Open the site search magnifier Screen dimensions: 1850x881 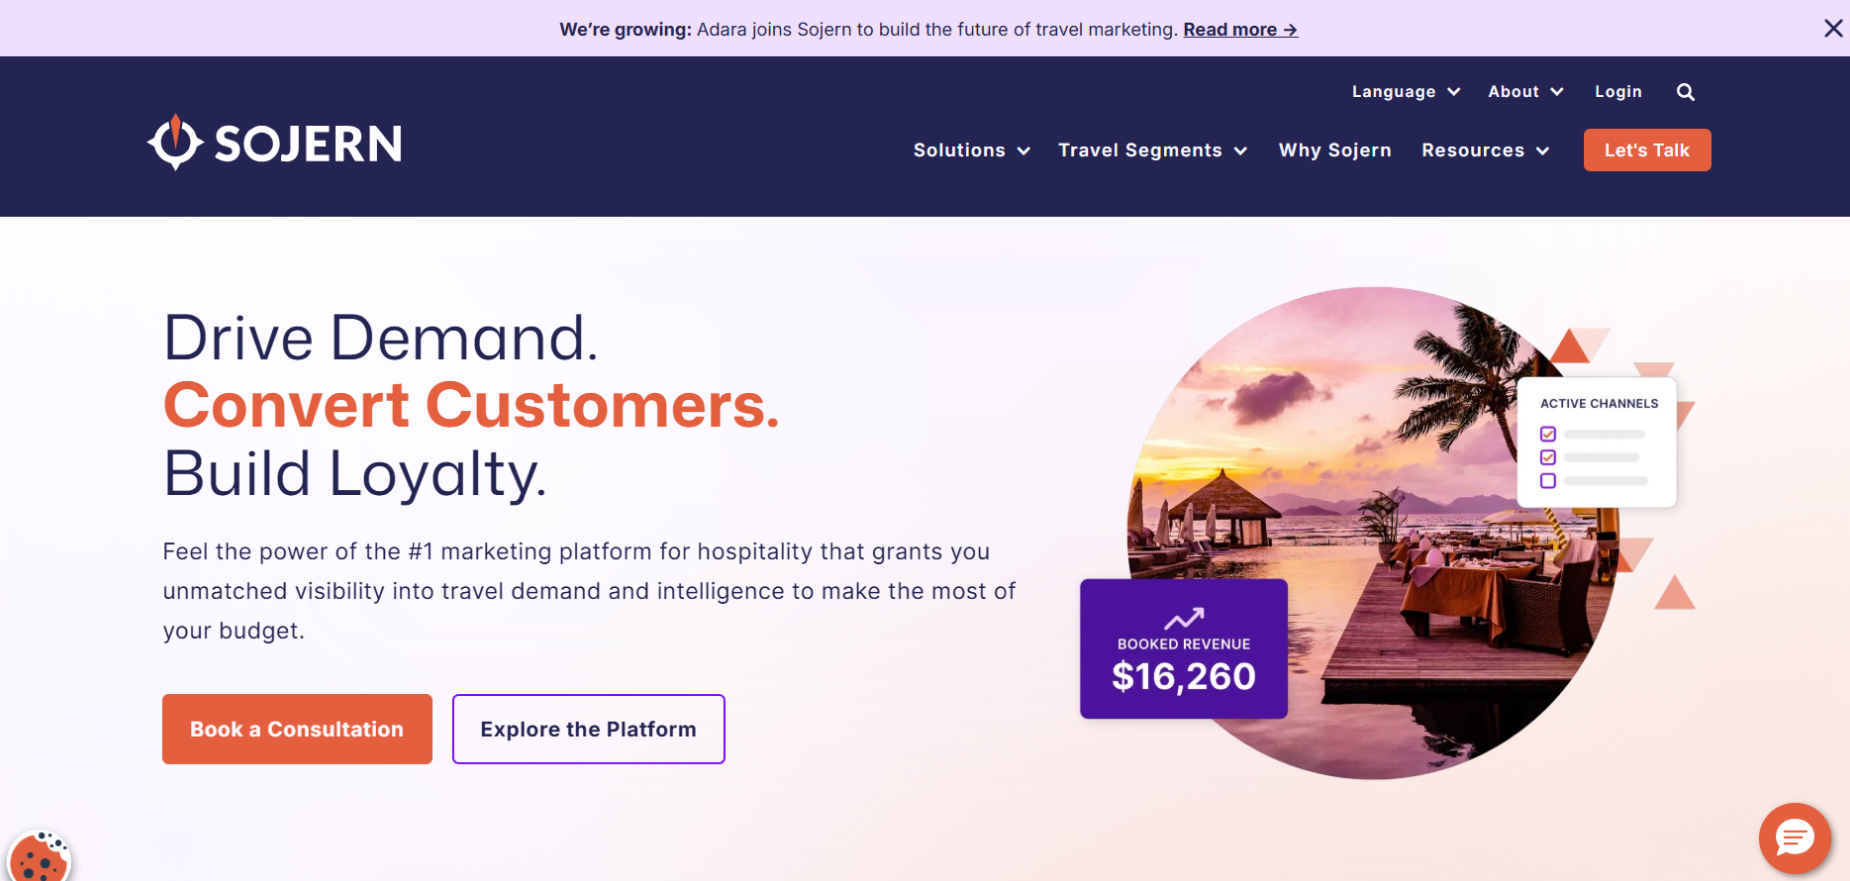click(x=1685, y=91)
